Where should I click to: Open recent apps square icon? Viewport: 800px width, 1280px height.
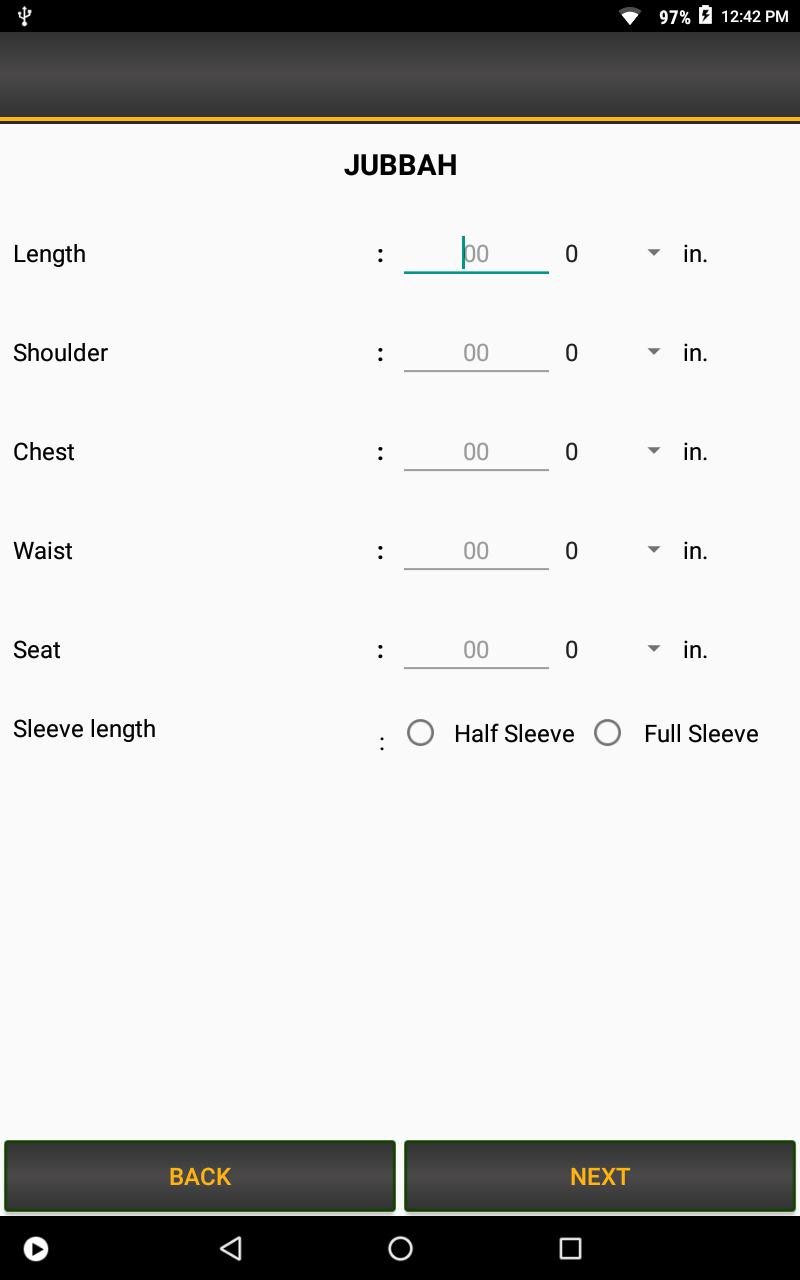coord(570,1248)
